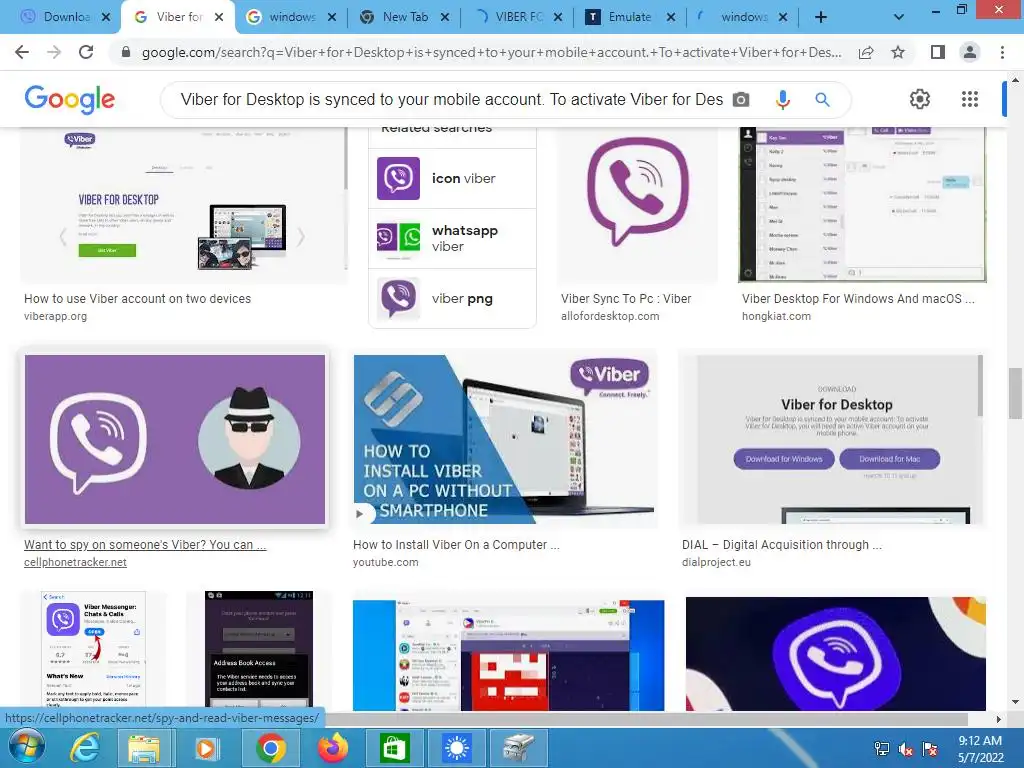Open the 'Viber Sync To Pc : Viber' result
Viewport: 1024px width, 768px height.
click(626, 298)
